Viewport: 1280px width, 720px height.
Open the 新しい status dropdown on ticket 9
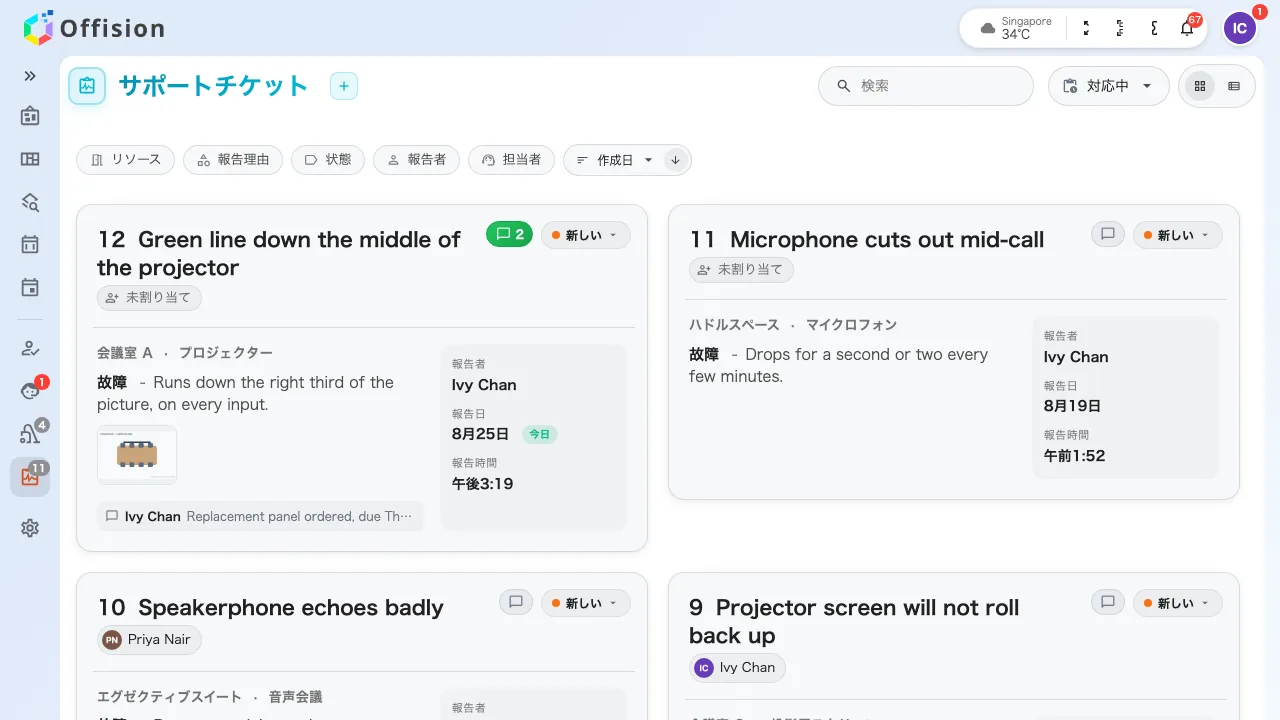click(x=1177, y=603)
